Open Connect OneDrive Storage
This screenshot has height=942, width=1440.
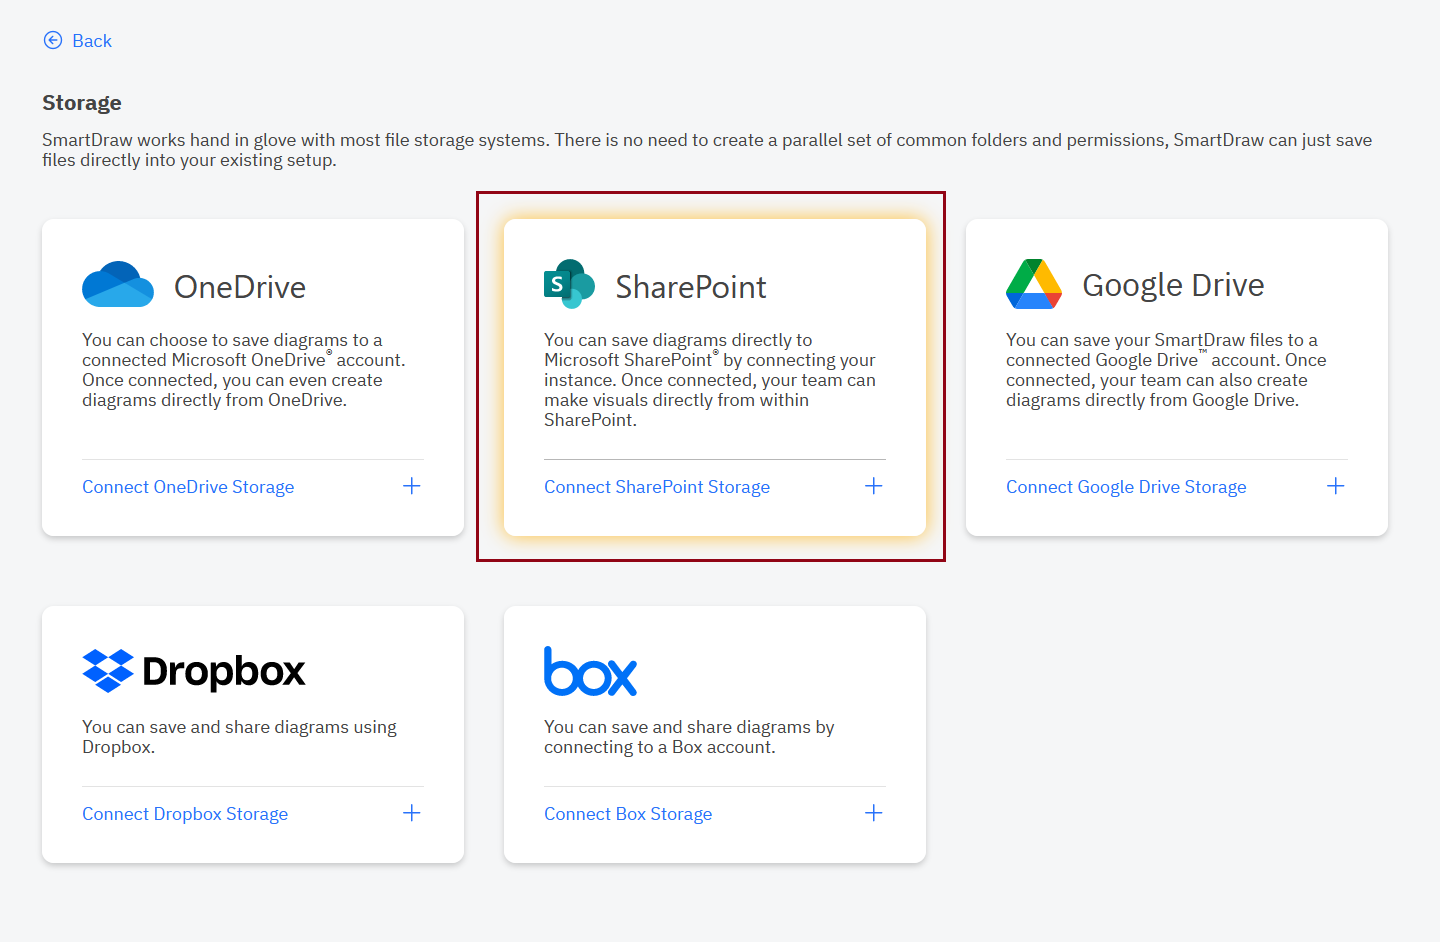tap(188, 487)
